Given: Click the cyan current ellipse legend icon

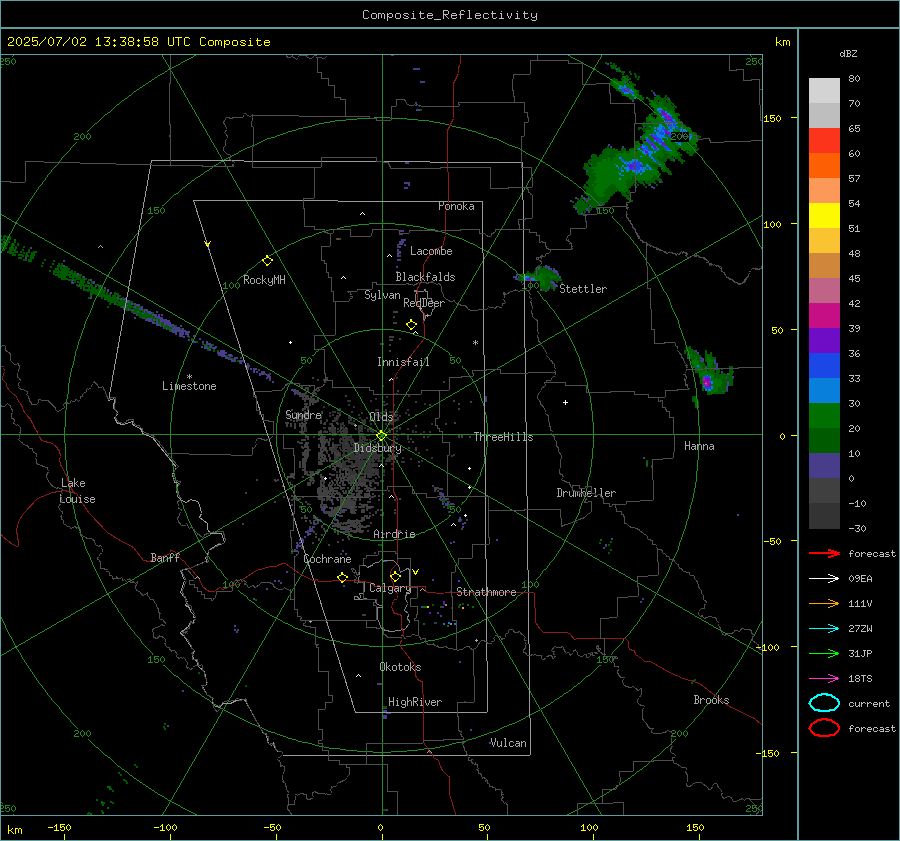Looking at the screenshot, I should click(x=824, y=703).
